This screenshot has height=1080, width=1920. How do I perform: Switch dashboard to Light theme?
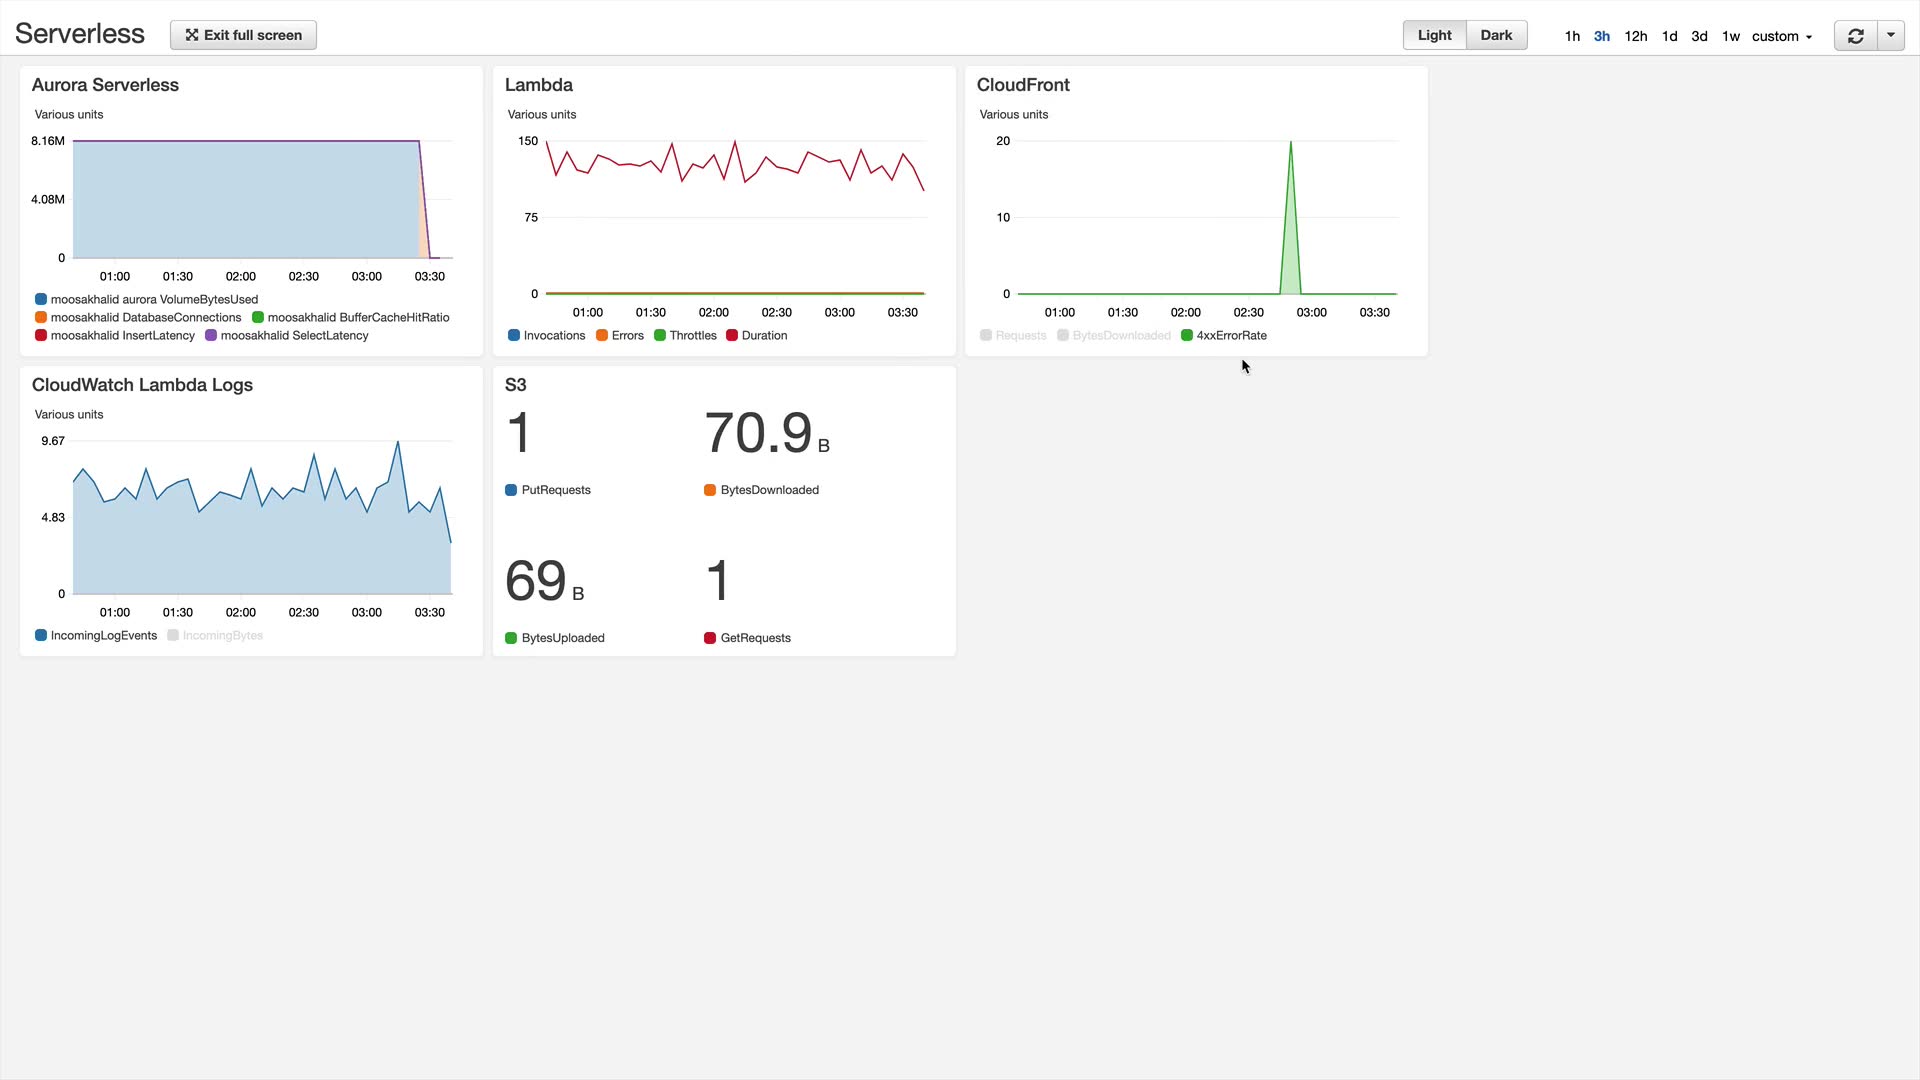1434,35
